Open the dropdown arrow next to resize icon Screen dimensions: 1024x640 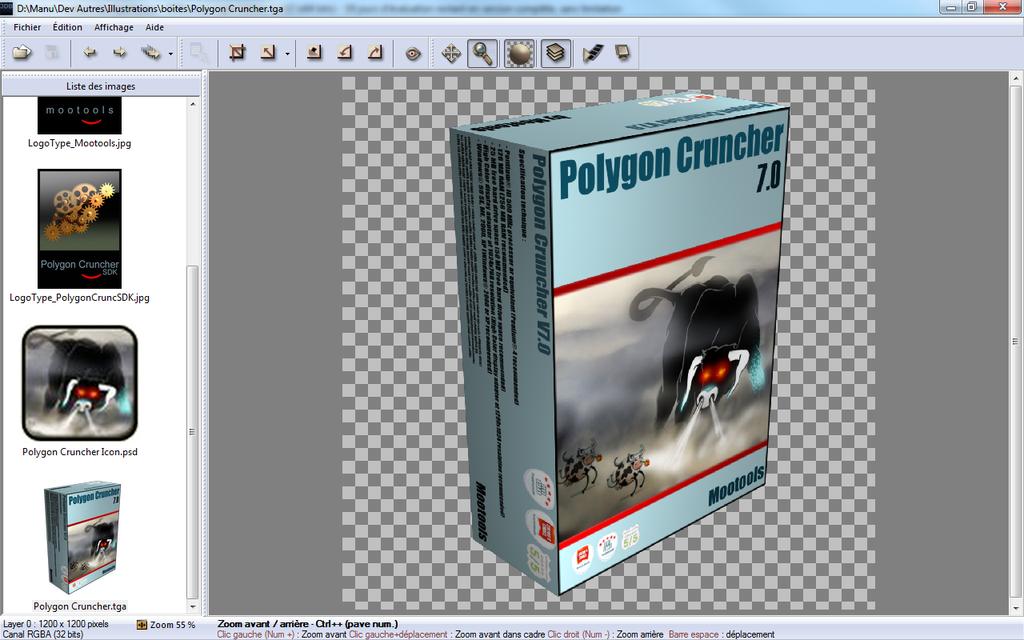(x=287, y=54)
